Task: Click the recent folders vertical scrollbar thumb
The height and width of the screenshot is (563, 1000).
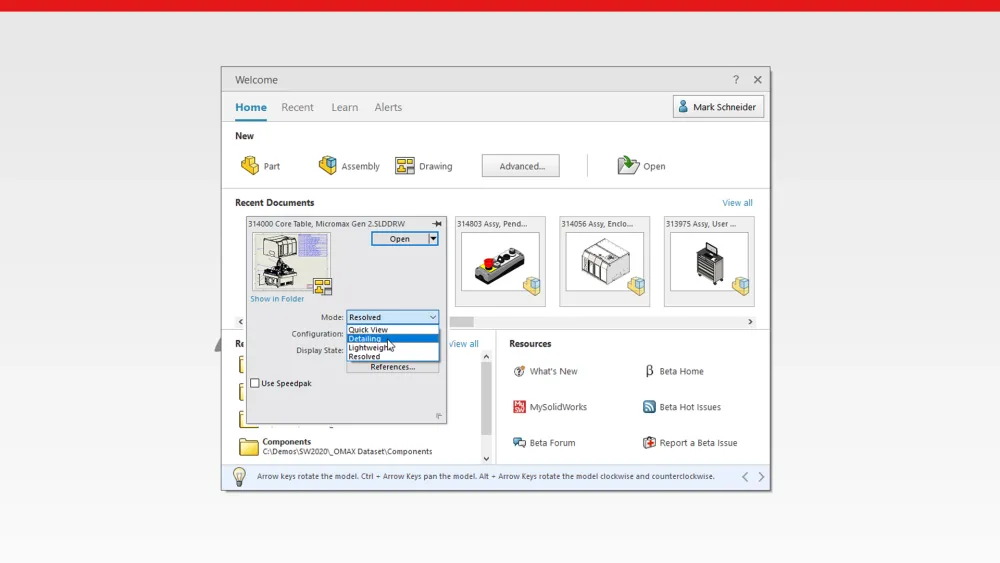Action: [x=486, y=398]
